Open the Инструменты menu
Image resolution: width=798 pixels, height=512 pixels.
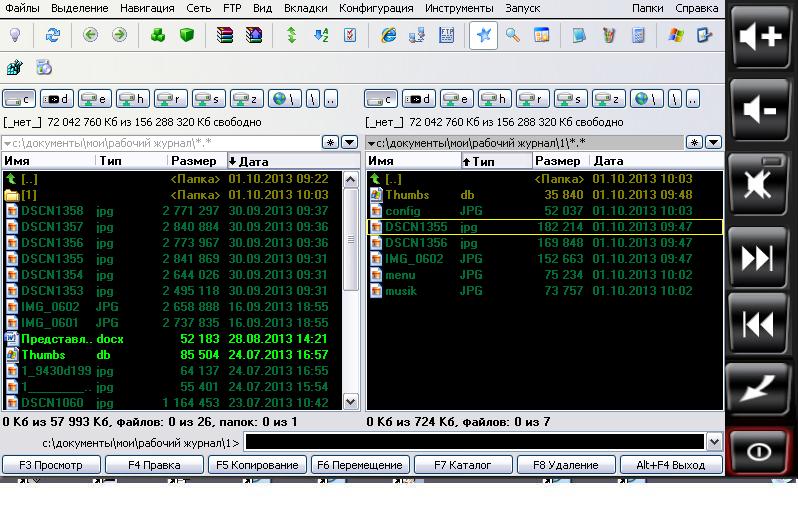[x=459, y=8]
